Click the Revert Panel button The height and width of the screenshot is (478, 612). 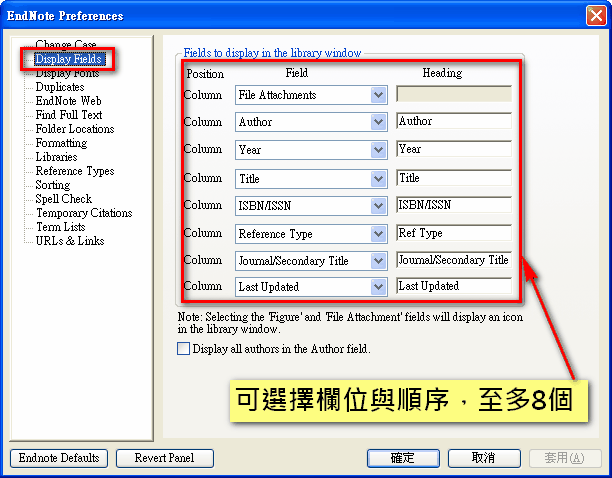165,458
